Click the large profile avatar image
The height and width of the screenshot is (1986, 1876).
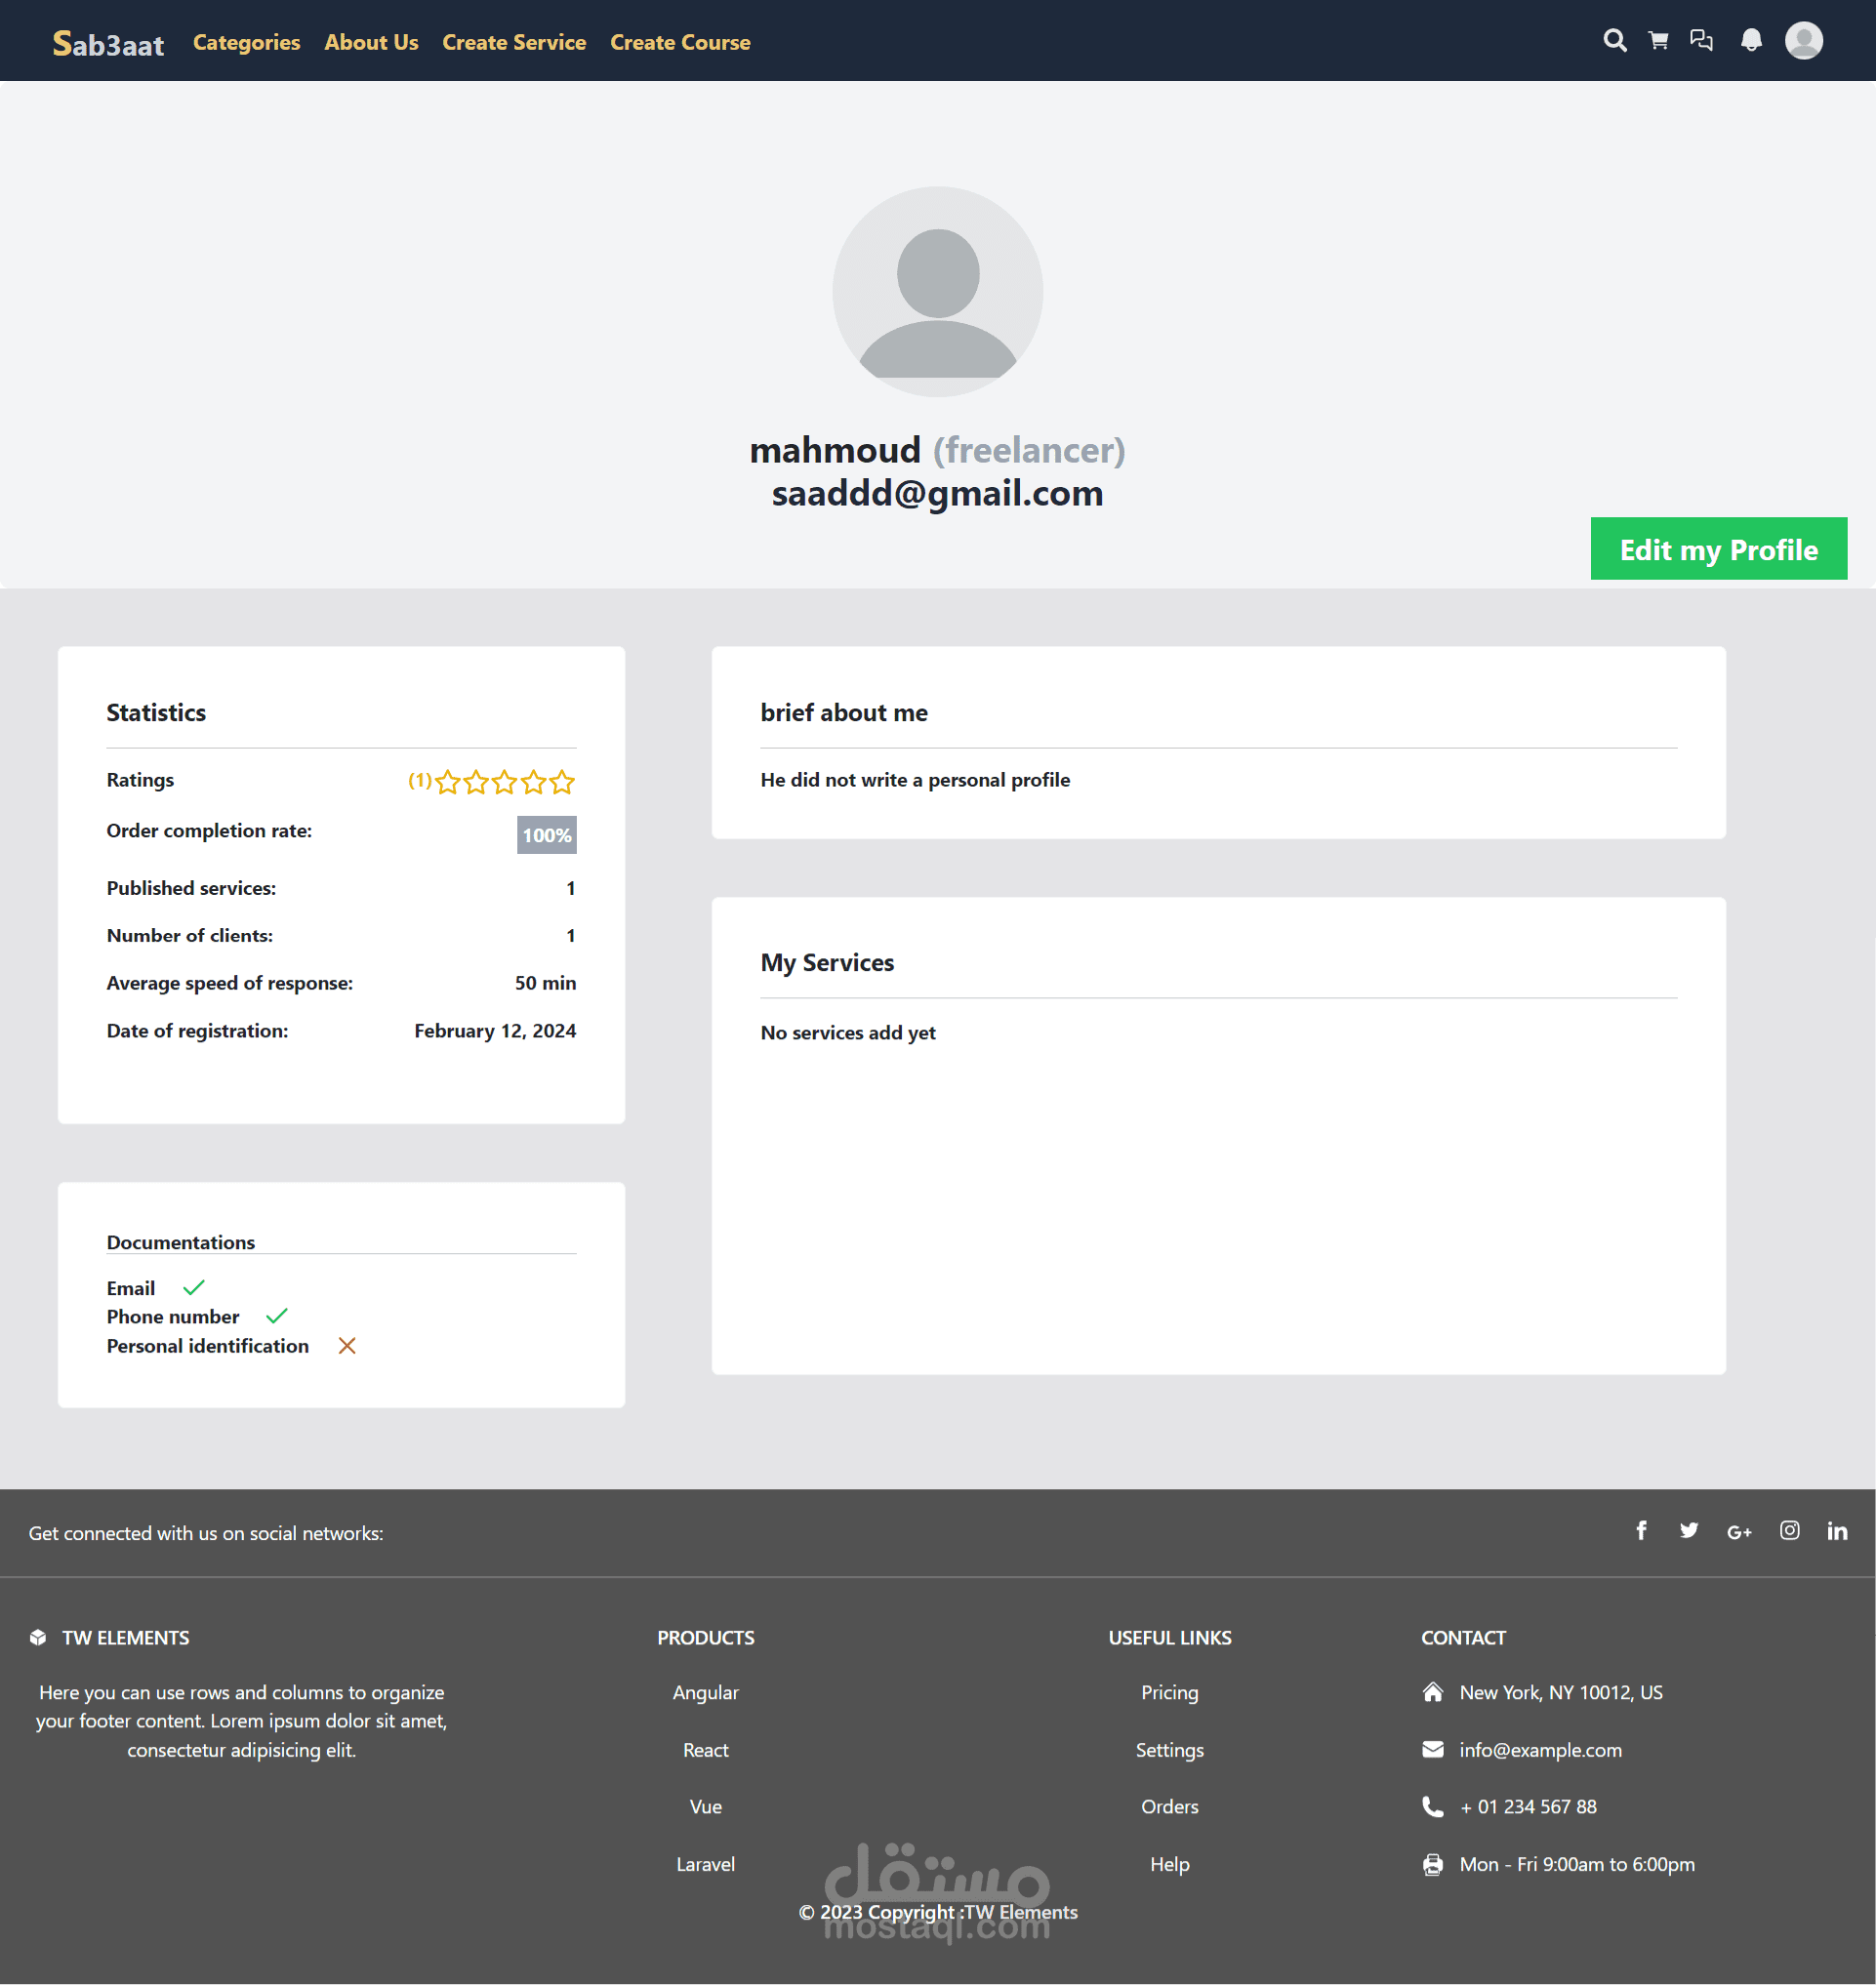[x=937, y=291]
